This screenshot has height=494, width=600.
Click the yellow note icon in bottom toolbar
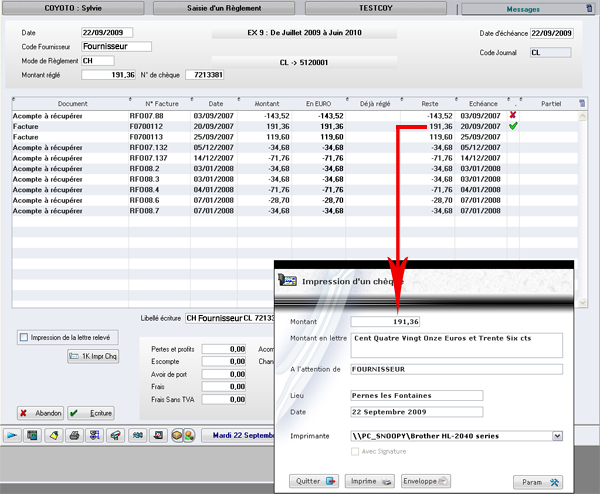[x=54, y=435]
